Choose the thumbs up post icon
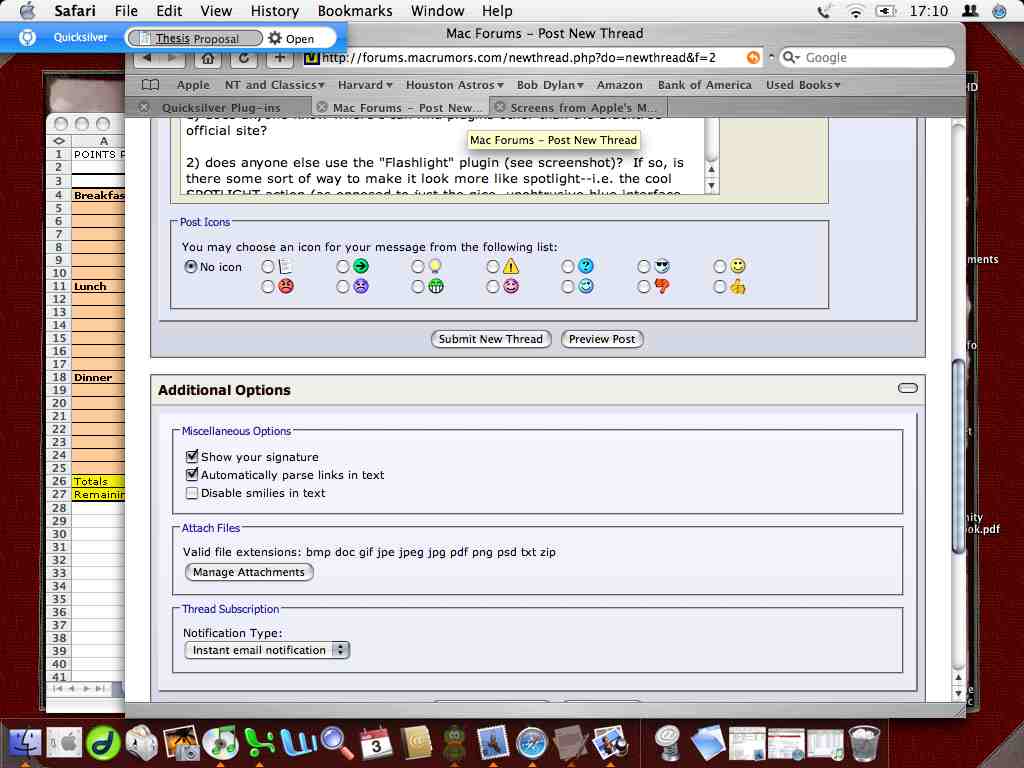 [719, 287]
